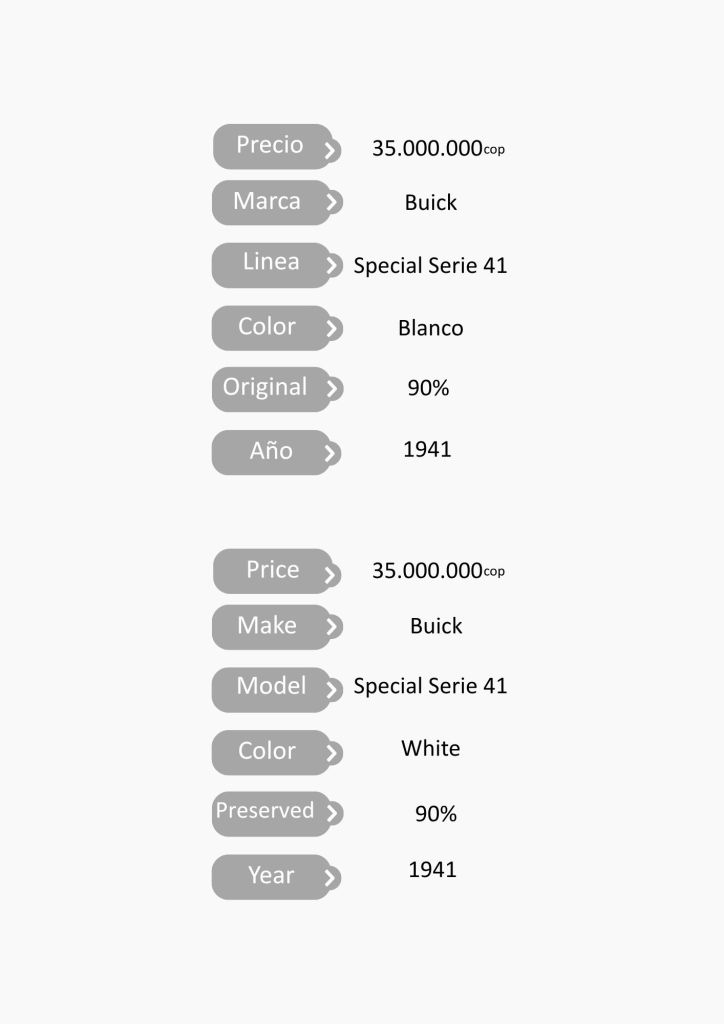Viewport: 724px width, 1024px height.
Task: Click the Blanco color value text
Action: tap(430, 328)
